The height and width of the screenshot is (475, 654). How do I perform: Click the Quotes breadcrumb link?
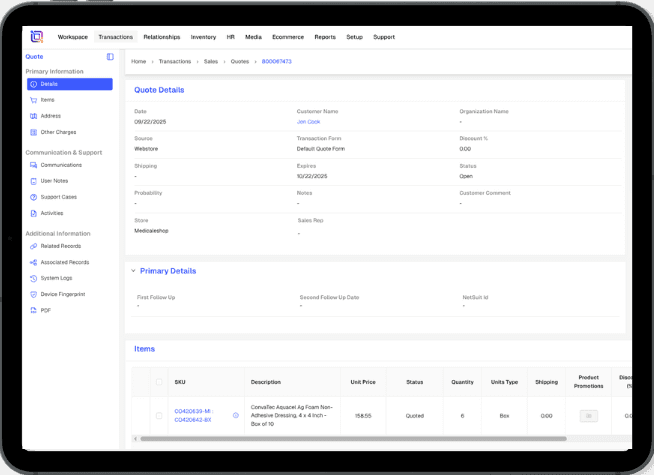coord(240,62)
